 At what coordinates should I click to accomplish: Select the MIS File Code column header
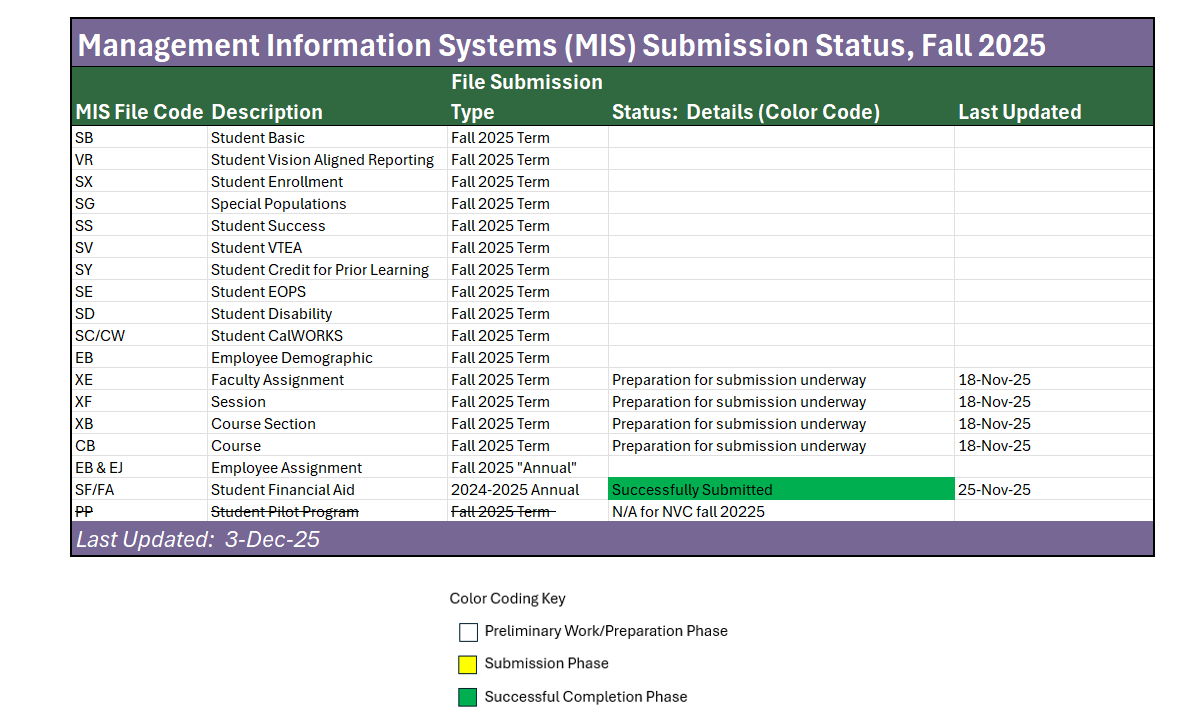[135, 112]
